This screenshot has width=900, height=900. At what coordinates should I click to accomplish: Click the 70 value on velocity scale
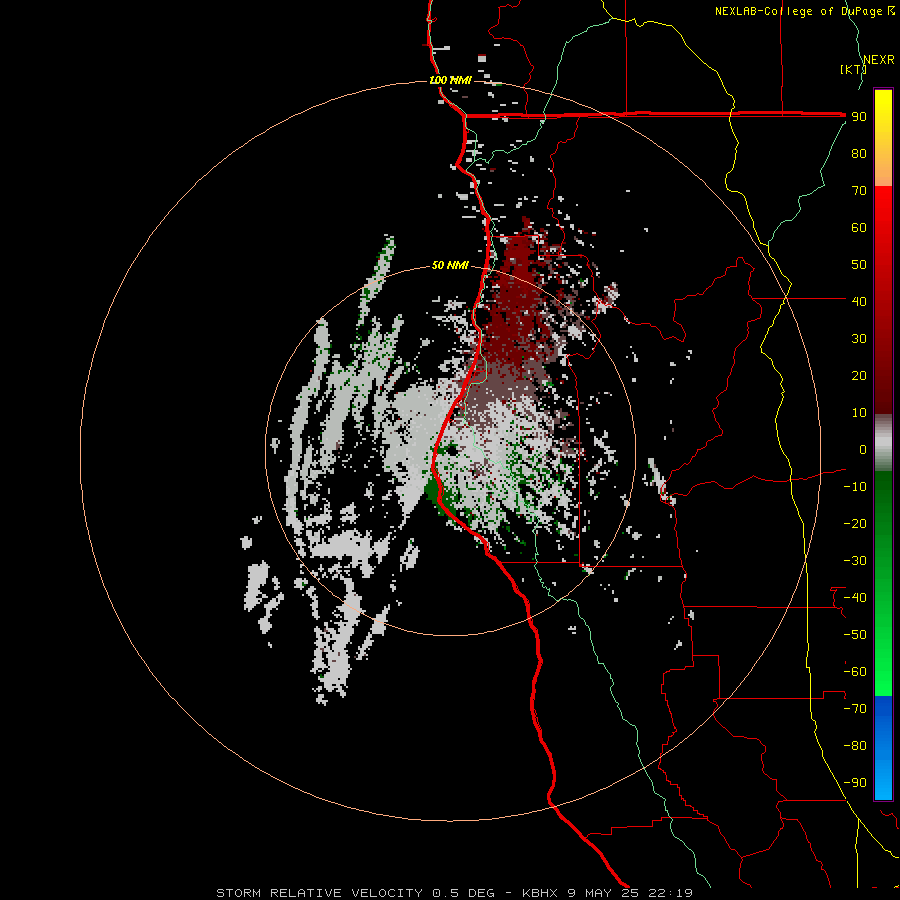coord(859,191)
